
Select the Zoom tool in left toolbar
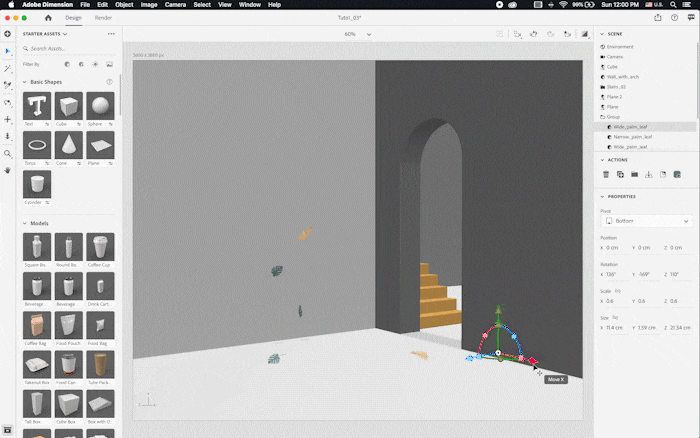[x=8, y=153]
